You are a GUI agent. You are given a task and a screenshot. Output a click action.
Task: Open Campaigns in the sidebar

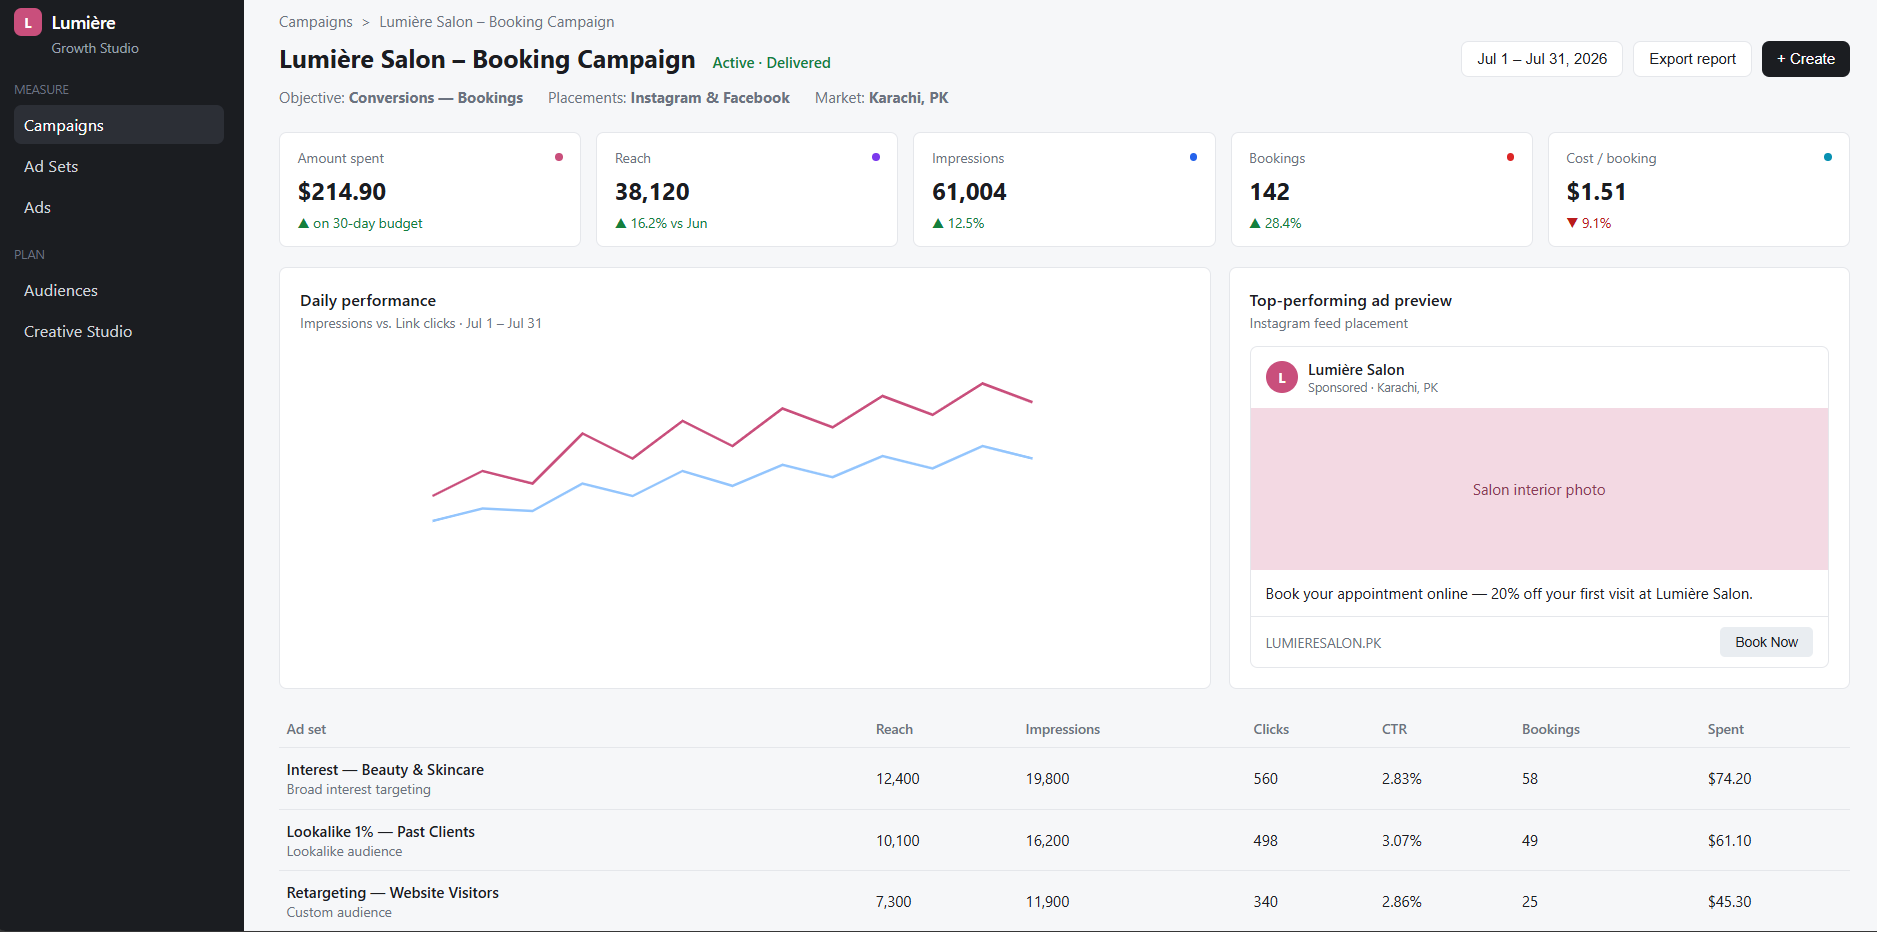click(119, 125)
